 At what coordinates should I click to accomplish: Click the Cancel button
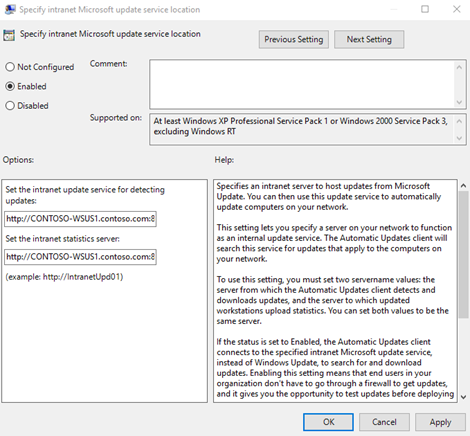click(x=384, y=422)
